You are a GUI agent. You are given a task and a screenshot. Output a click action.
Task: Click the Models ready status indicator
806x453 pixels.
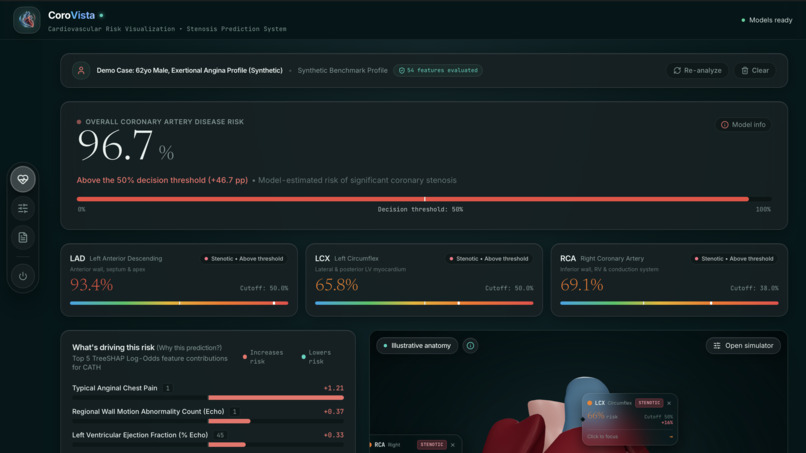766,20
